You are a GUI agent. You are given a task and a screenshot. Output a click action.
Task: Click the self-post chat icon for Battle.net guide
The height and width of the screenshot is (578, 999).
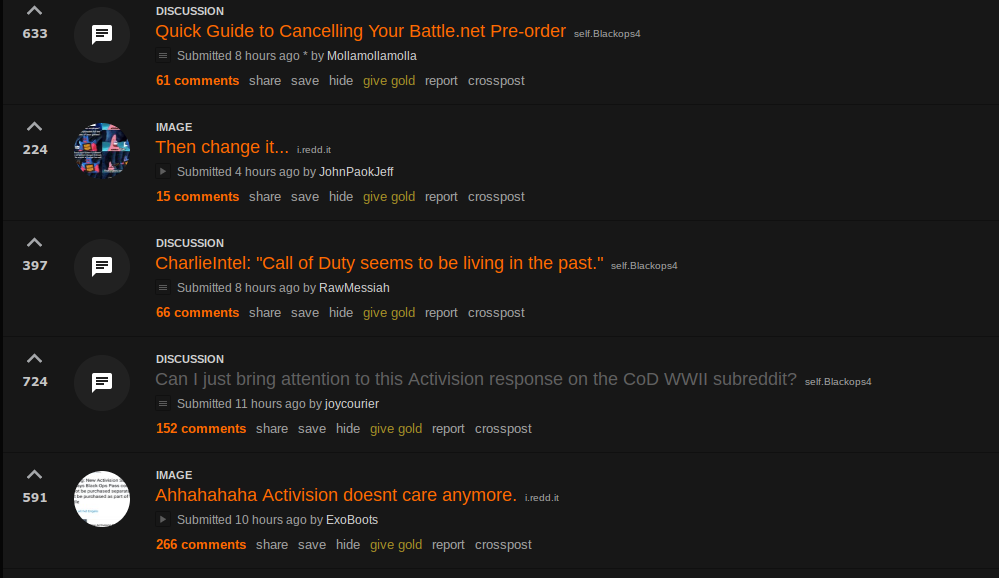(102, 35)
